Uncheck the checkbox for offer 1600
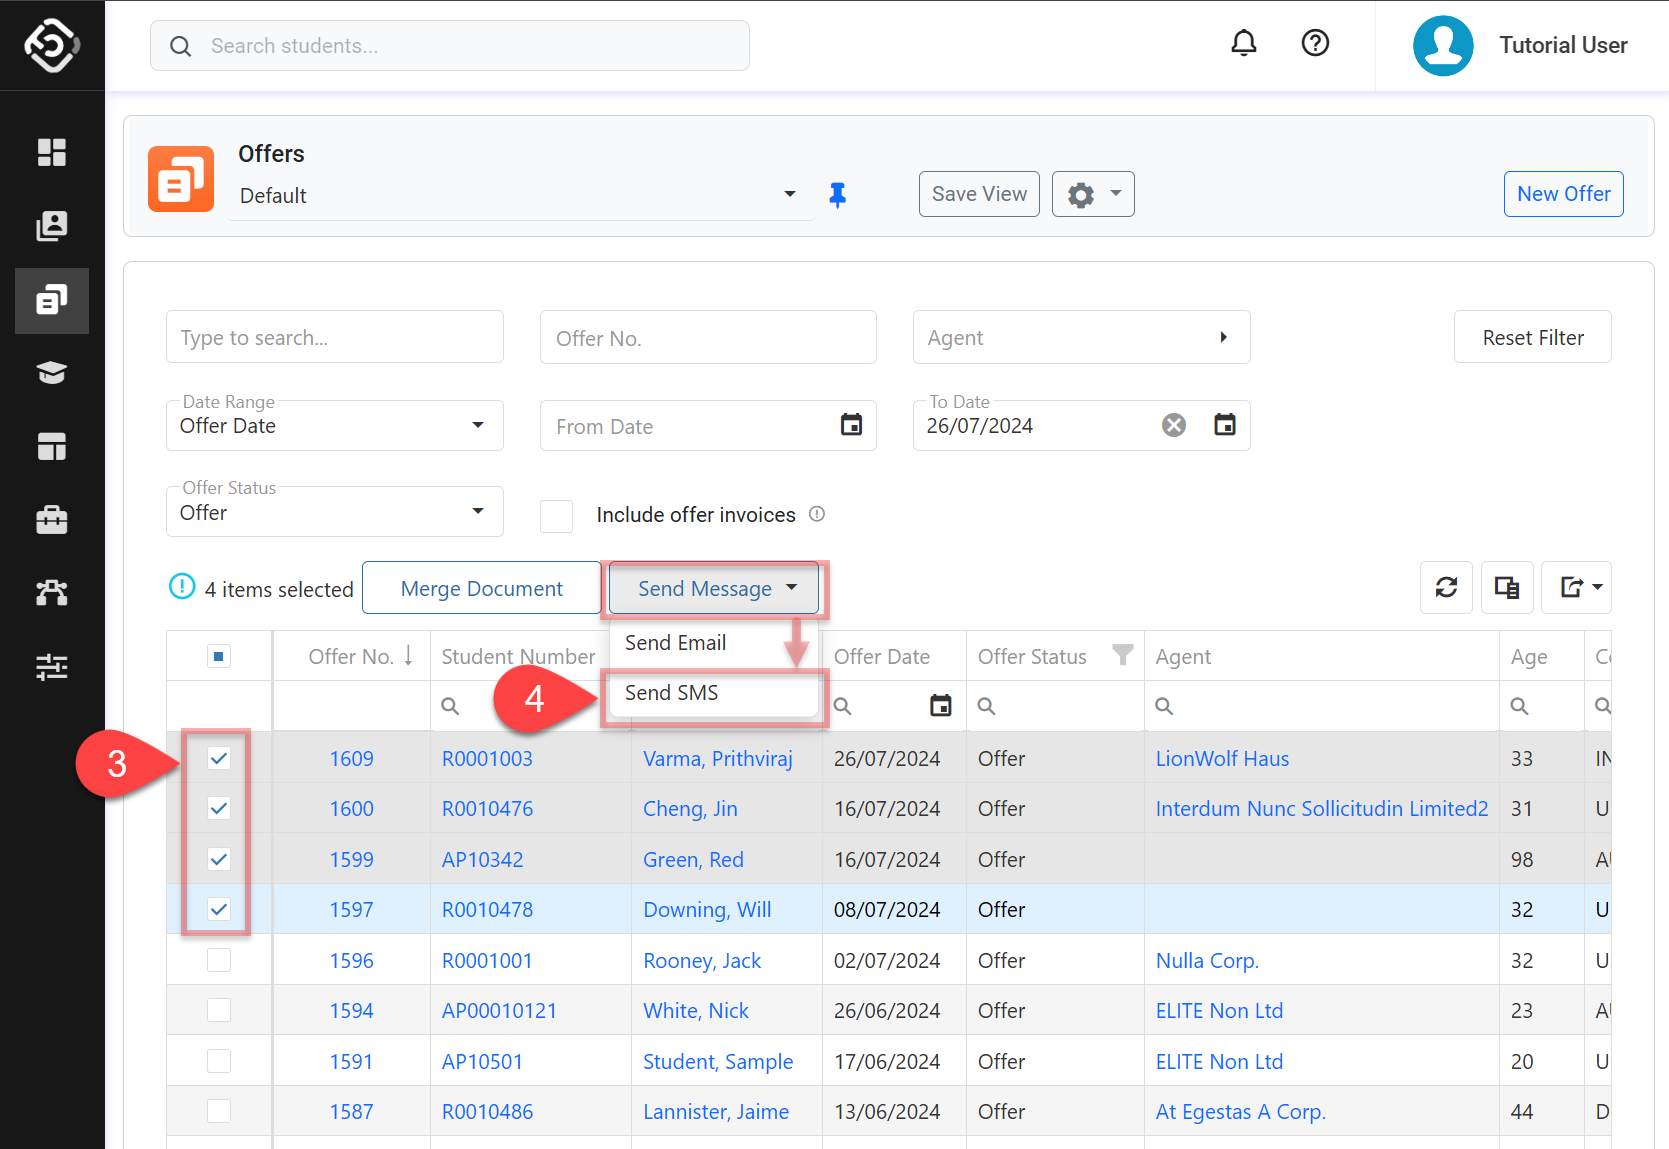This screenshot has width=1669, height=1149. [219, 808]
